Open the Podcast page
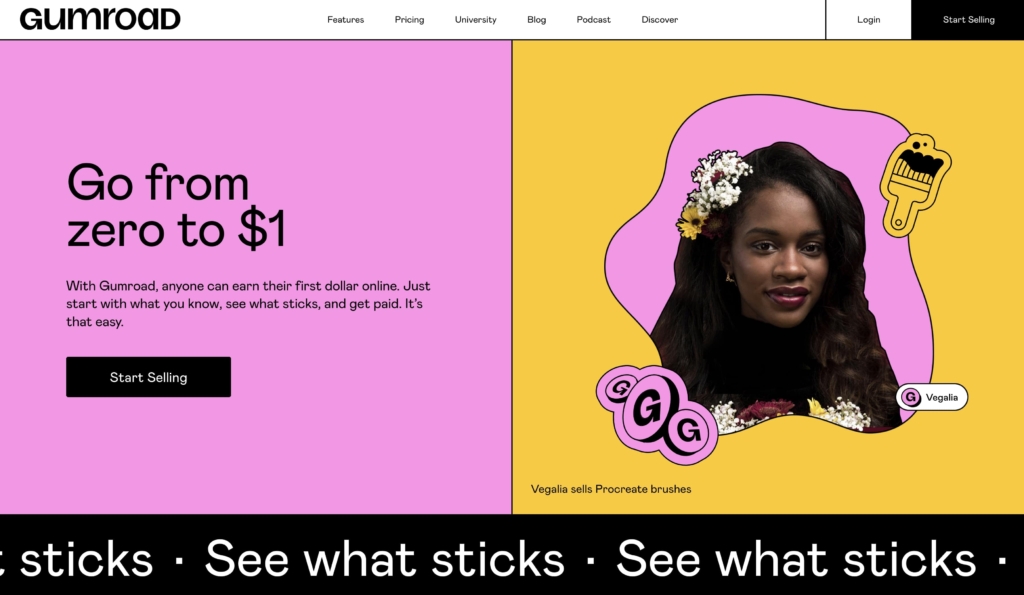The width and height of the screenshot is (1024, 595). click(x=594, y=20)
